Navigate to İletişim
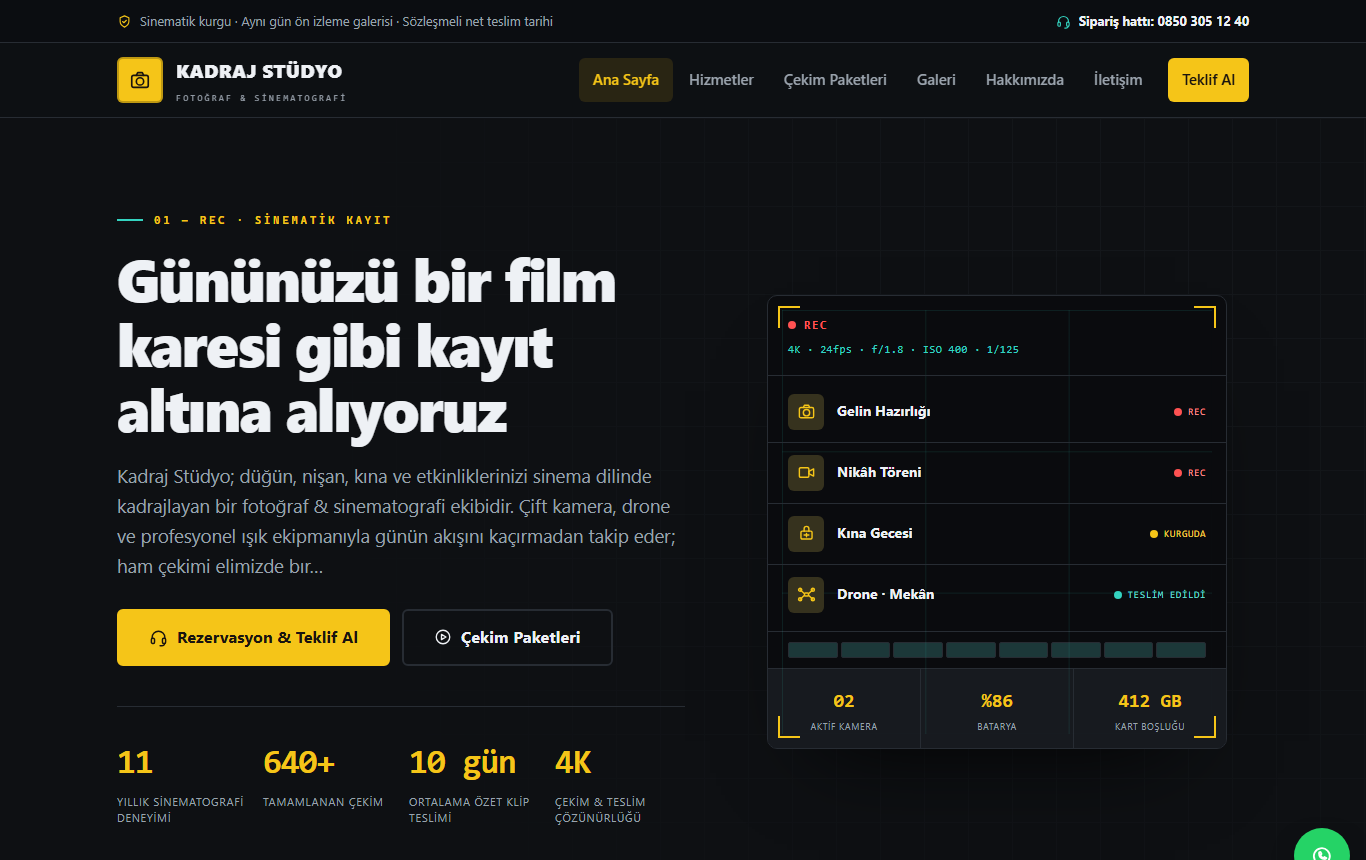 pyautogui.click(x=1118, y=80)
